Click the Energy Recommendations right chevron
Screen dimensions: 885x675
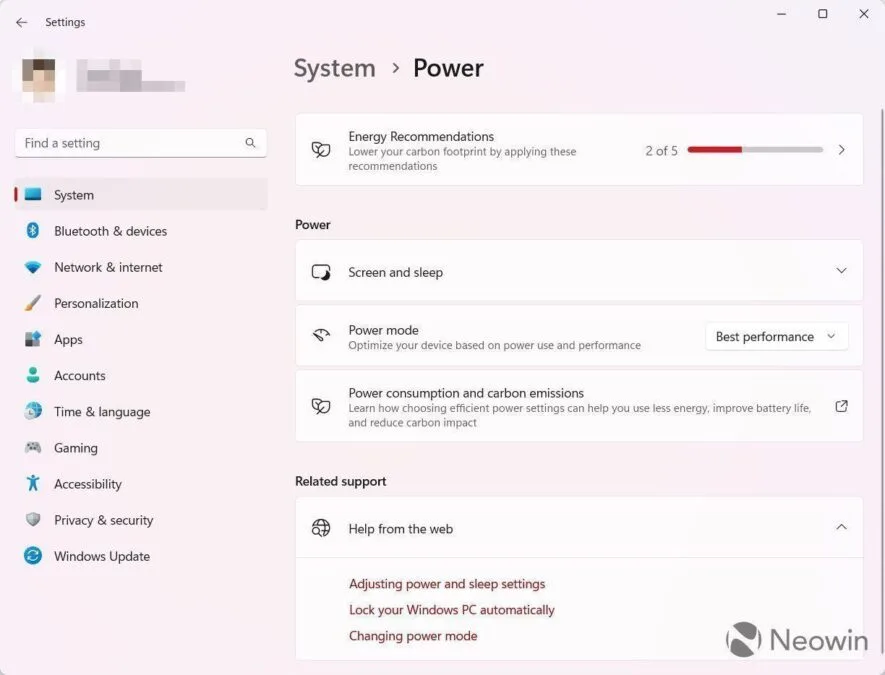point(842,150)
